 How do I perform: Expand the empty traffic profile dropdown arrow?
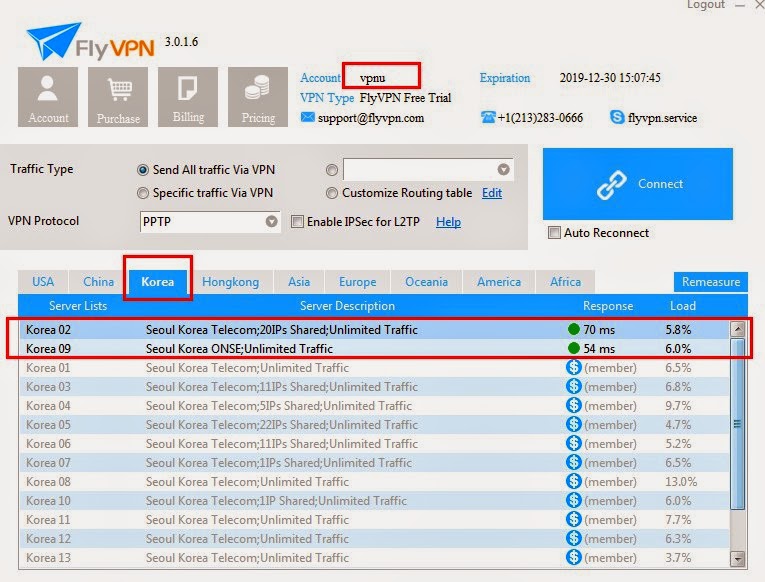point(503,169)
